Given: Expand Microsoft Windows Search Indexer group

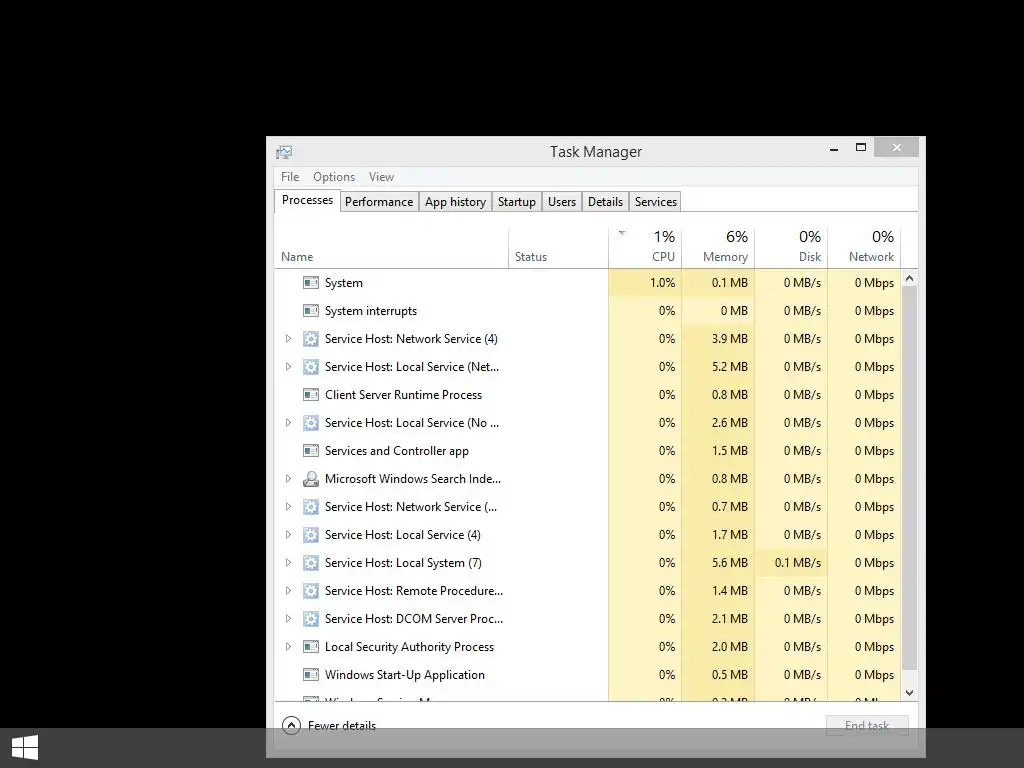Looking at the screenshot, I should (x=288, y=479).
